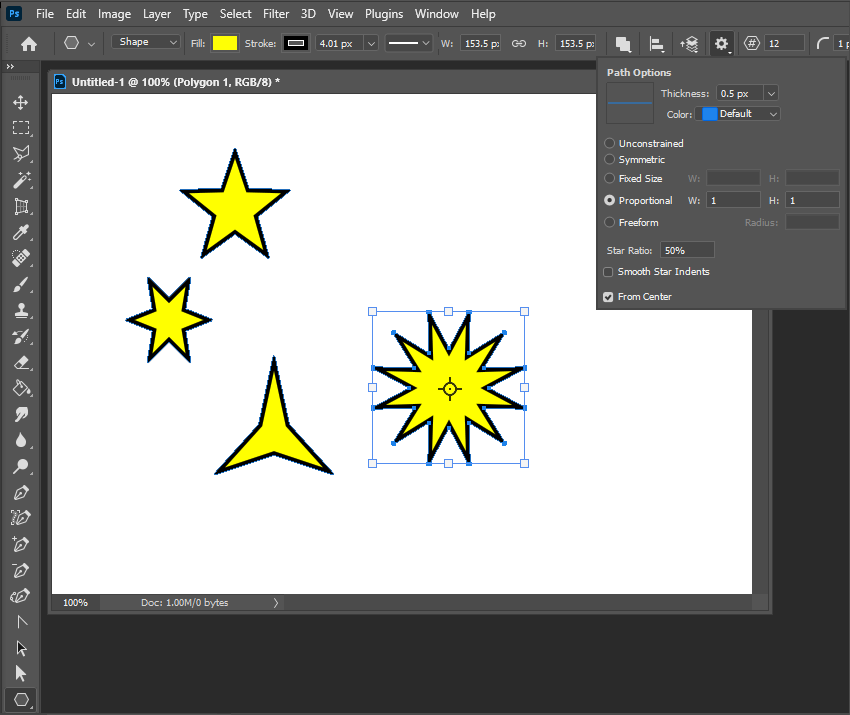The height and width of the screenshot is (715, 850).
Task: Open the path alignment options
Action: point(657,42)
